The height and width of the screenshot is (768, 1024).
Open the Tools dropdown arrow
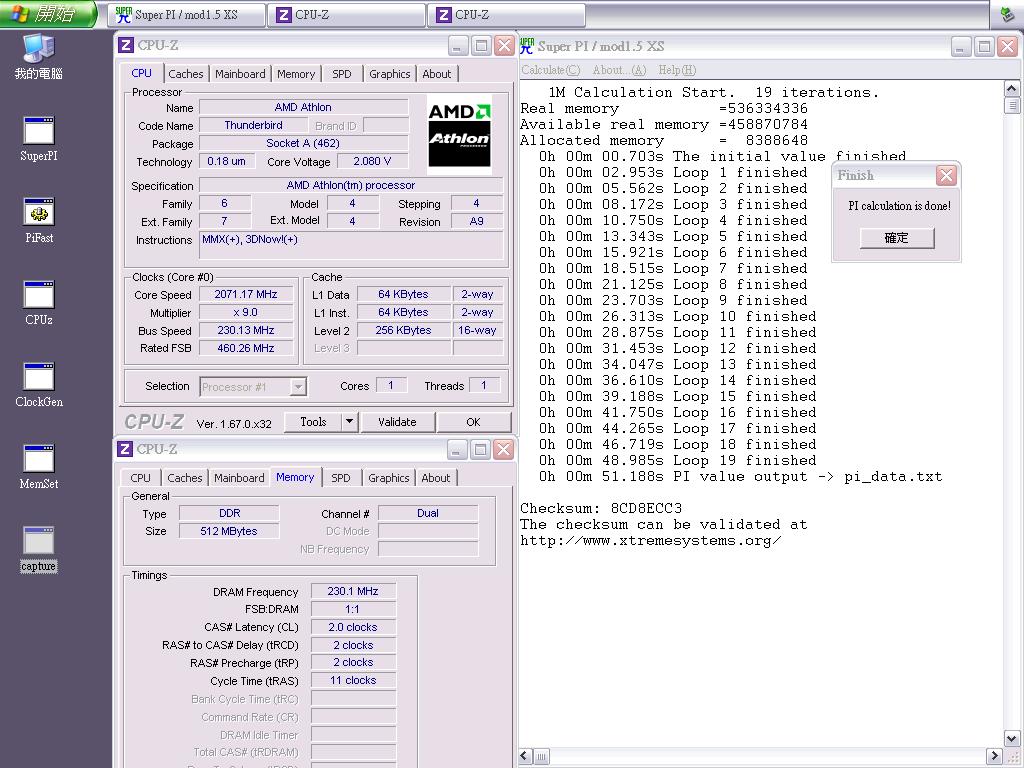[349, 422]
